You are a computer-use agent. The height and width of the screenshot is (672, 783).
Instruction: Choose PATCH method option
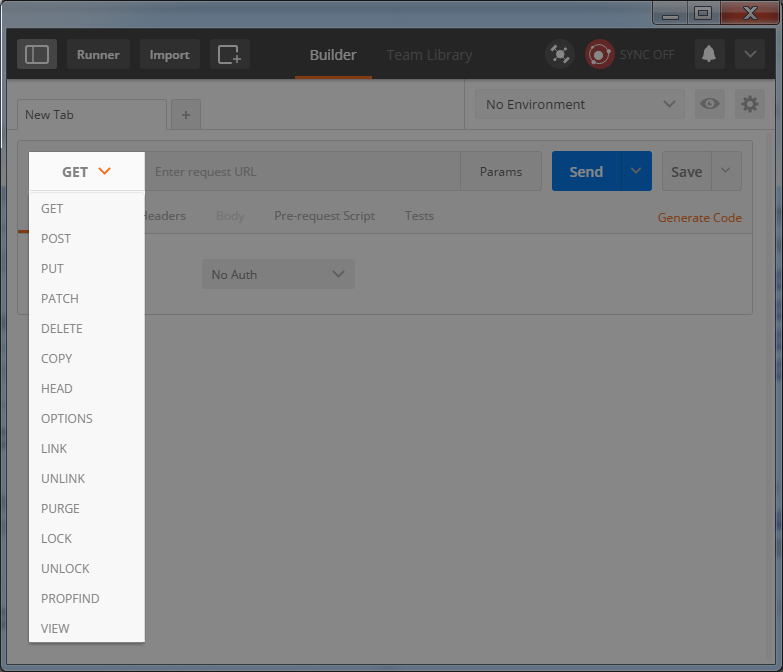click(87, 299)
